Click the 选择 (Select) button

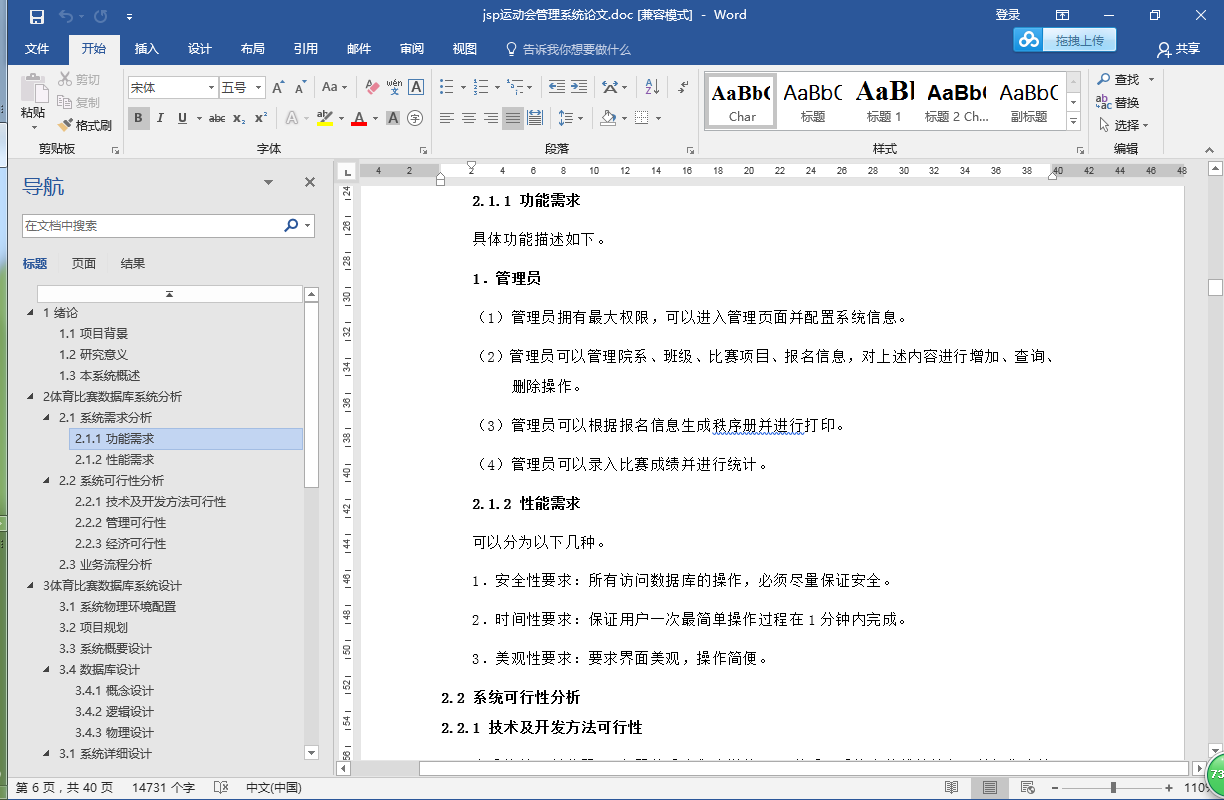click(x=1123, y=125)
